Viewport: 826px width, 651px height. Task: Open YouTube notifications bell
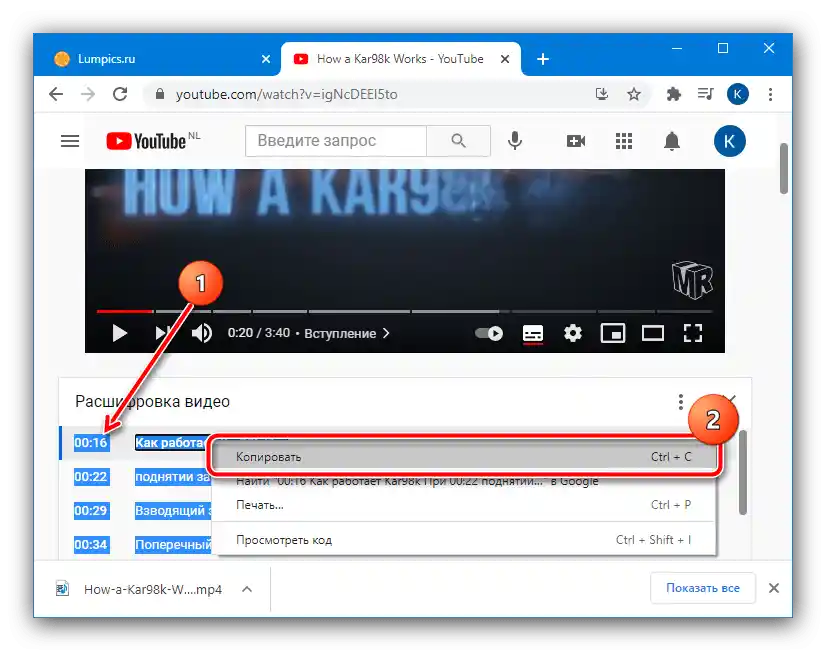(672, 141)
